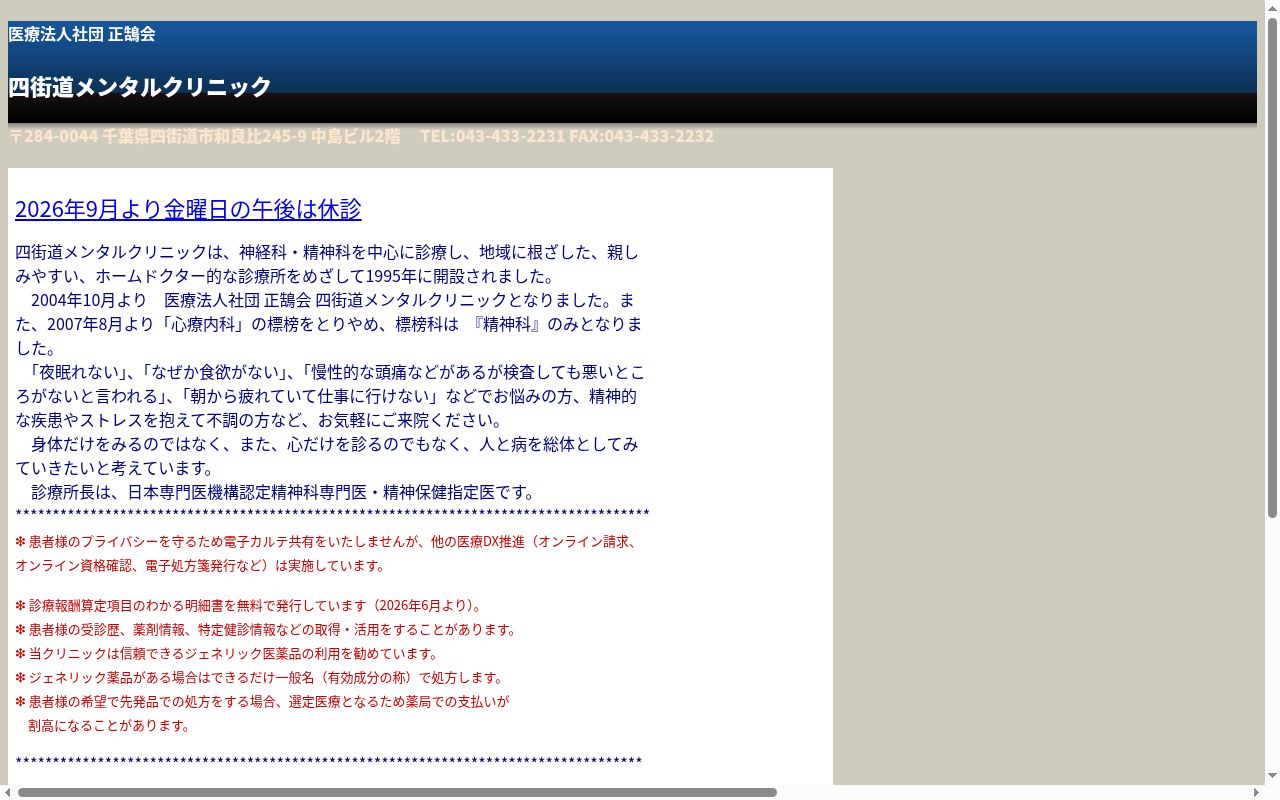Open the 2026年9月より金曜日の午後は休診 link
Screen dimensions: 1280x800
pos(188,209)
